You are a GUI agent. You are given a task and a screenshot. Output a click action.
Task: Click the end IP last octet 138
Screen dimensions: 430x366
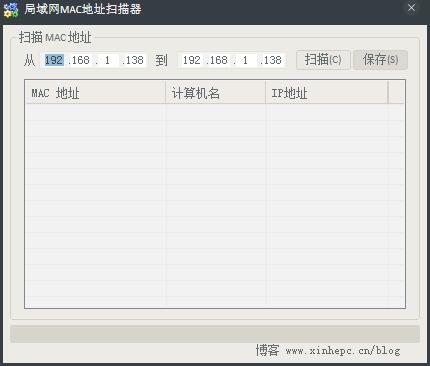point(273,60)
